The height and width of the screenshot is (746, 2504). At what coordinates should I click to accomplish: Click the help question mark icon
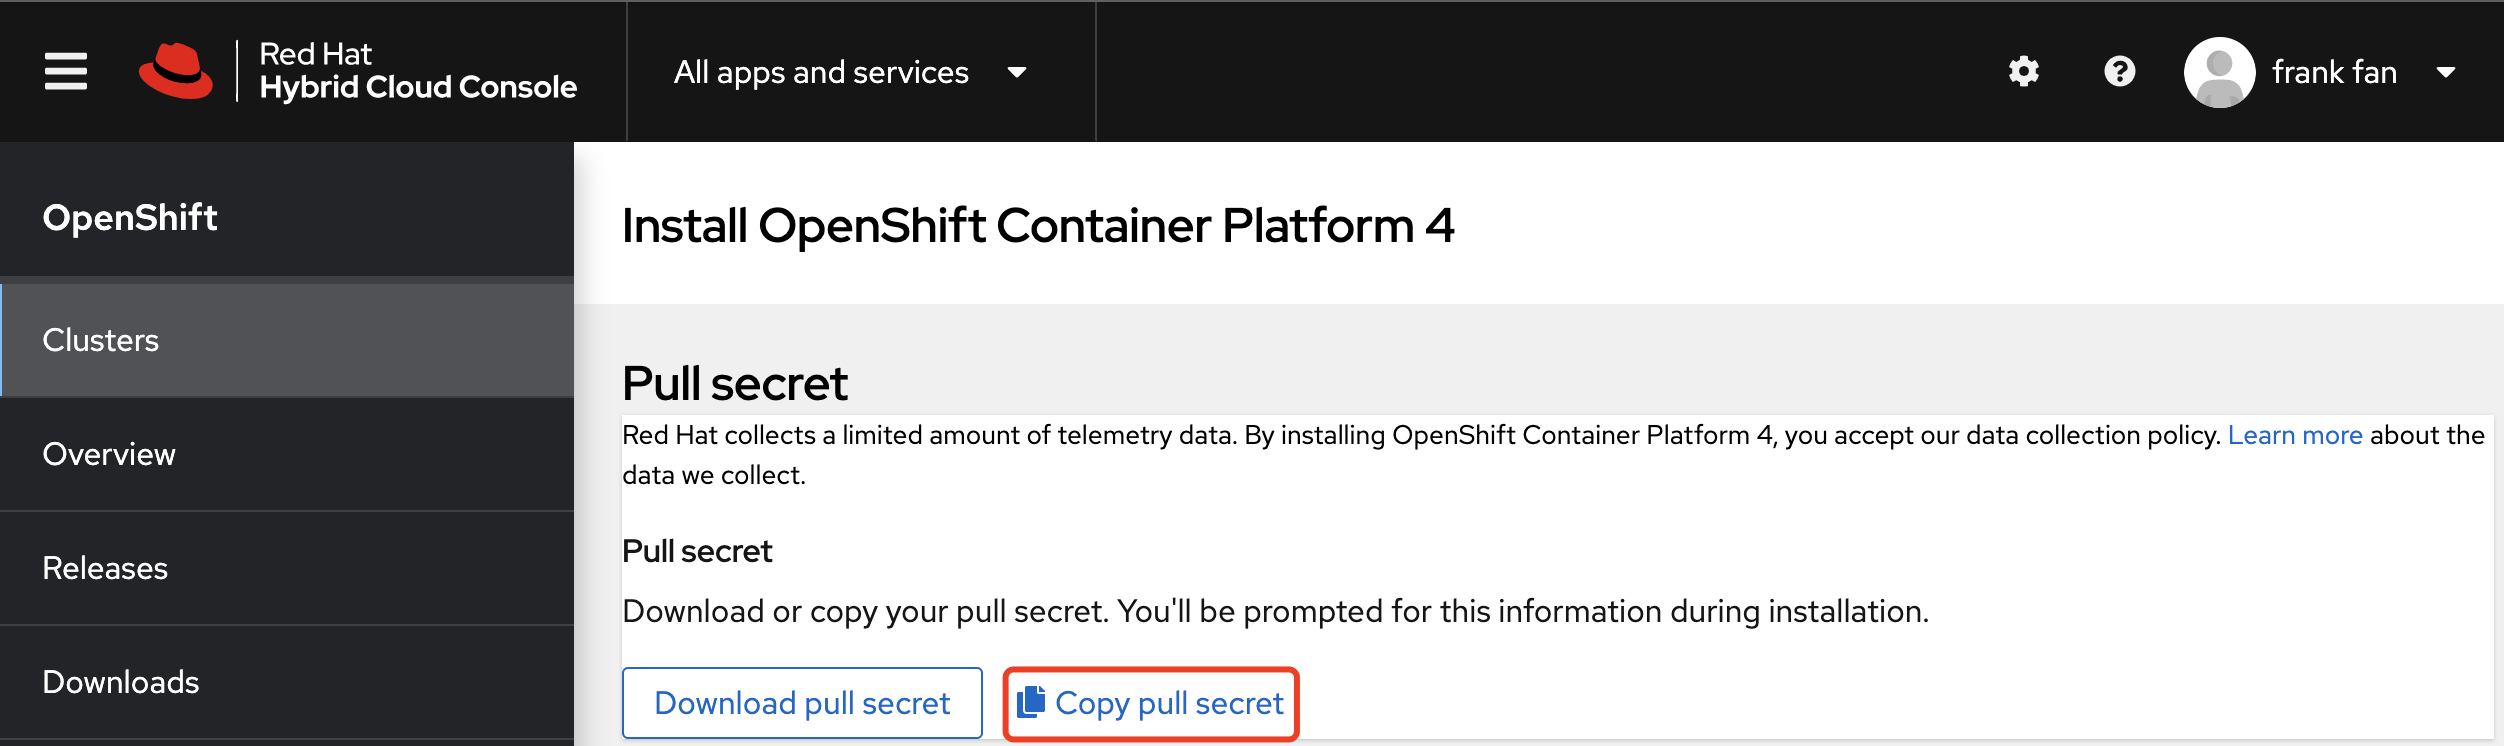pos(2121,71)
